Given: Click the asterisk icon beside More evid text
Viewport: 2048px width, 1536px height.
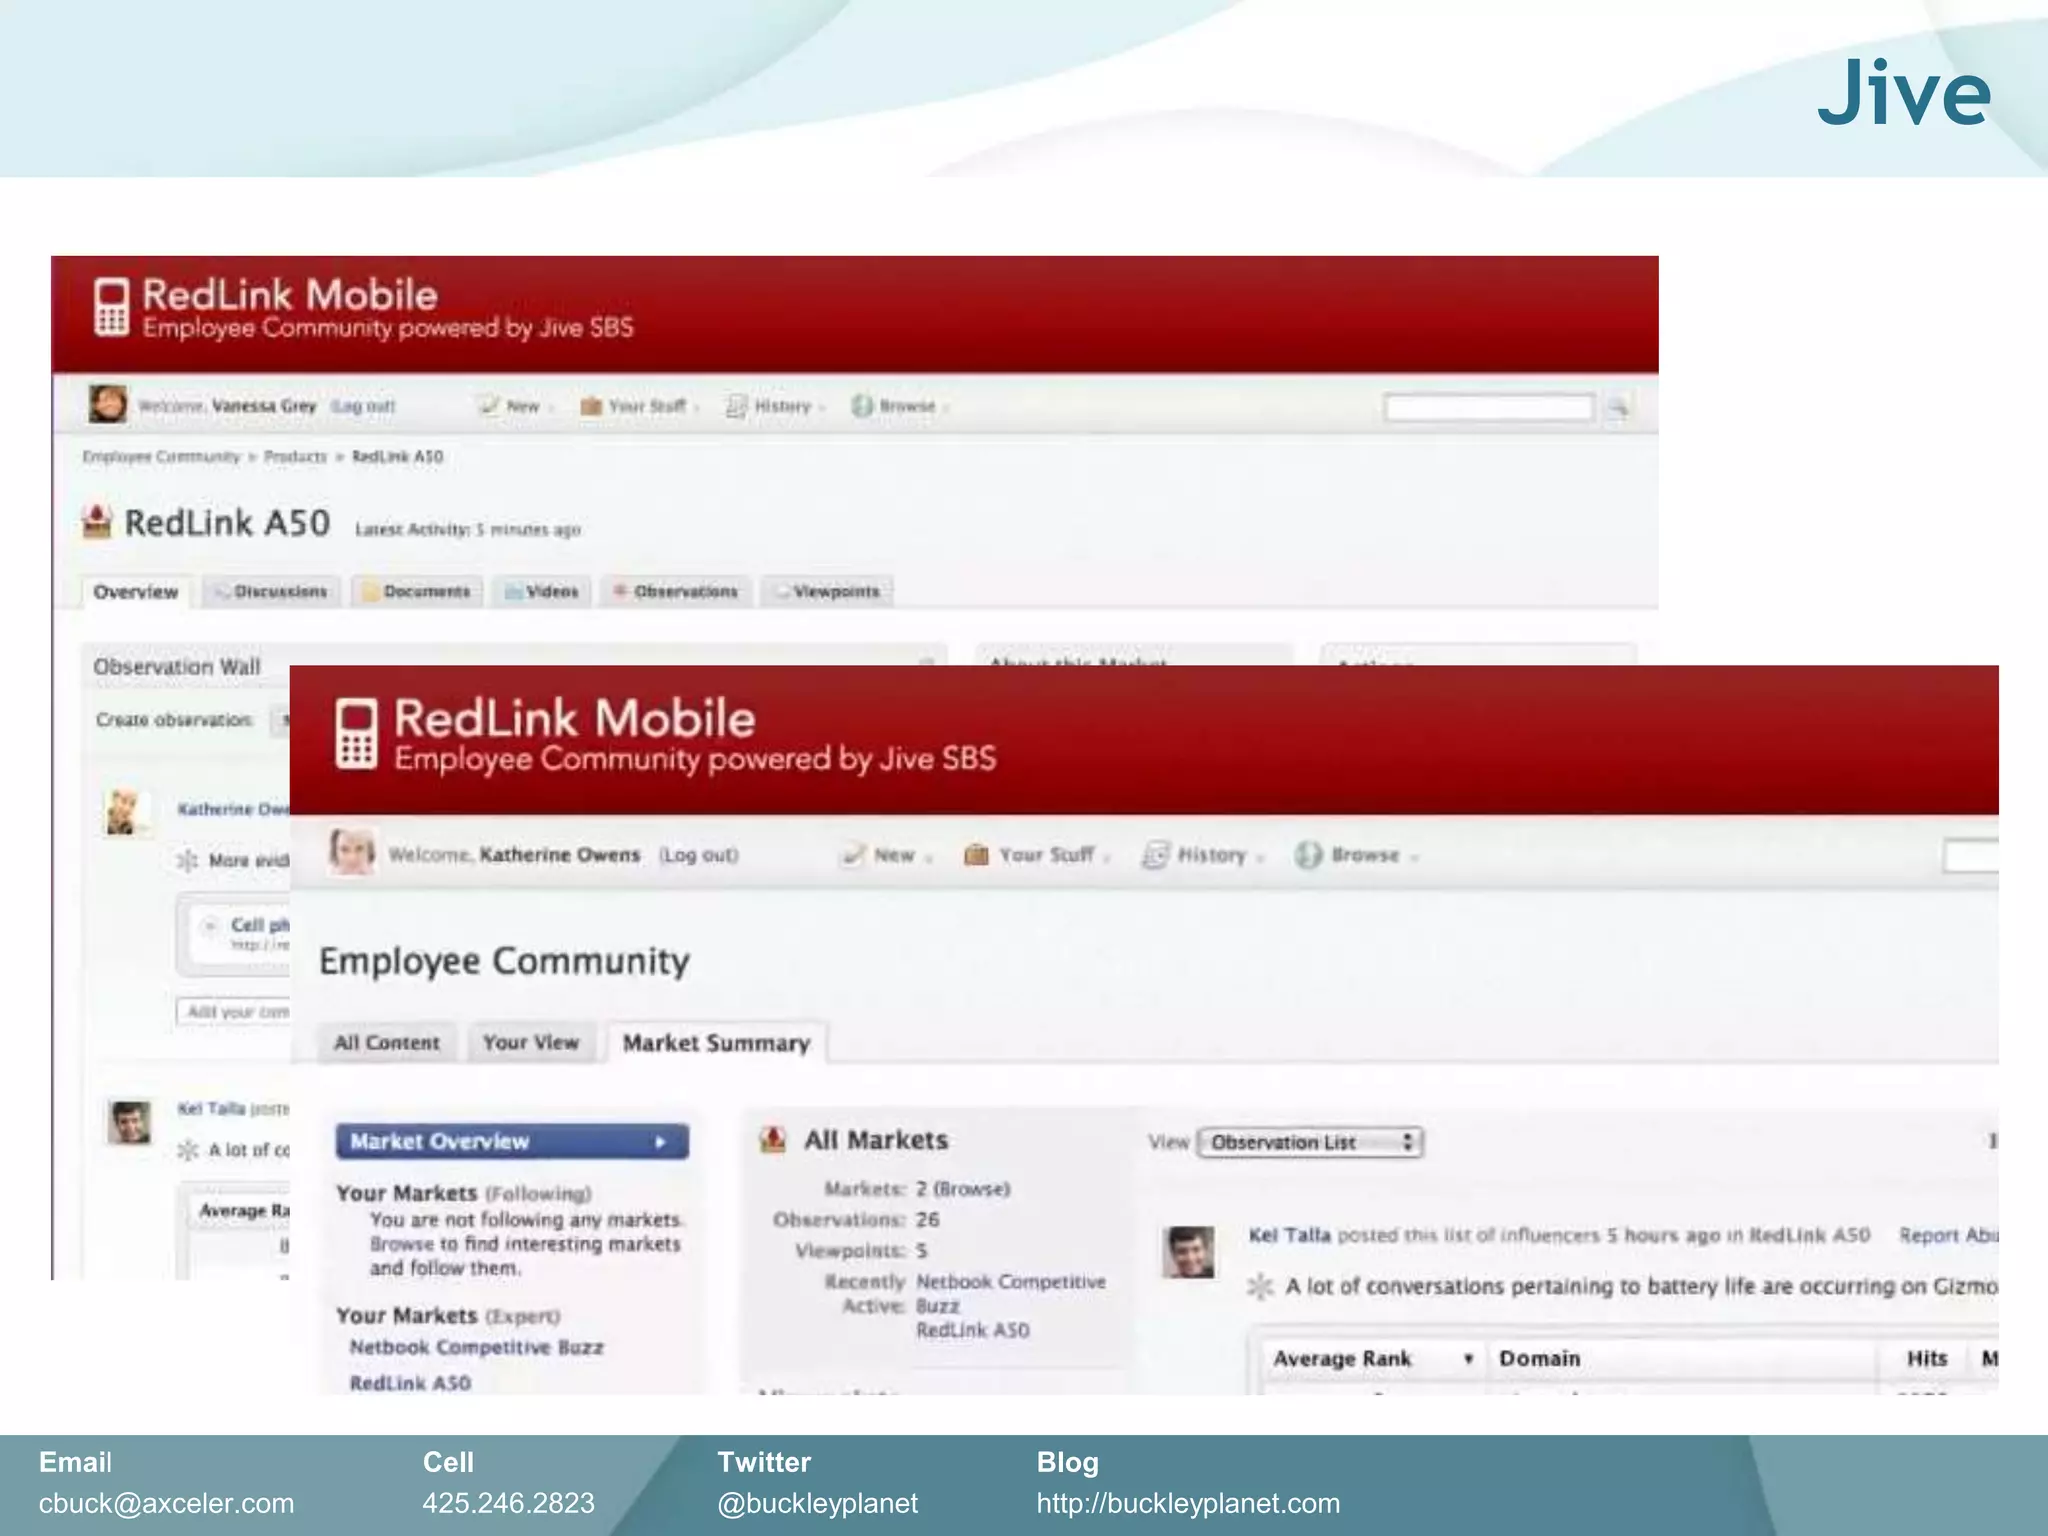Looking at the screenshot, I should click(x=187, y=860).
